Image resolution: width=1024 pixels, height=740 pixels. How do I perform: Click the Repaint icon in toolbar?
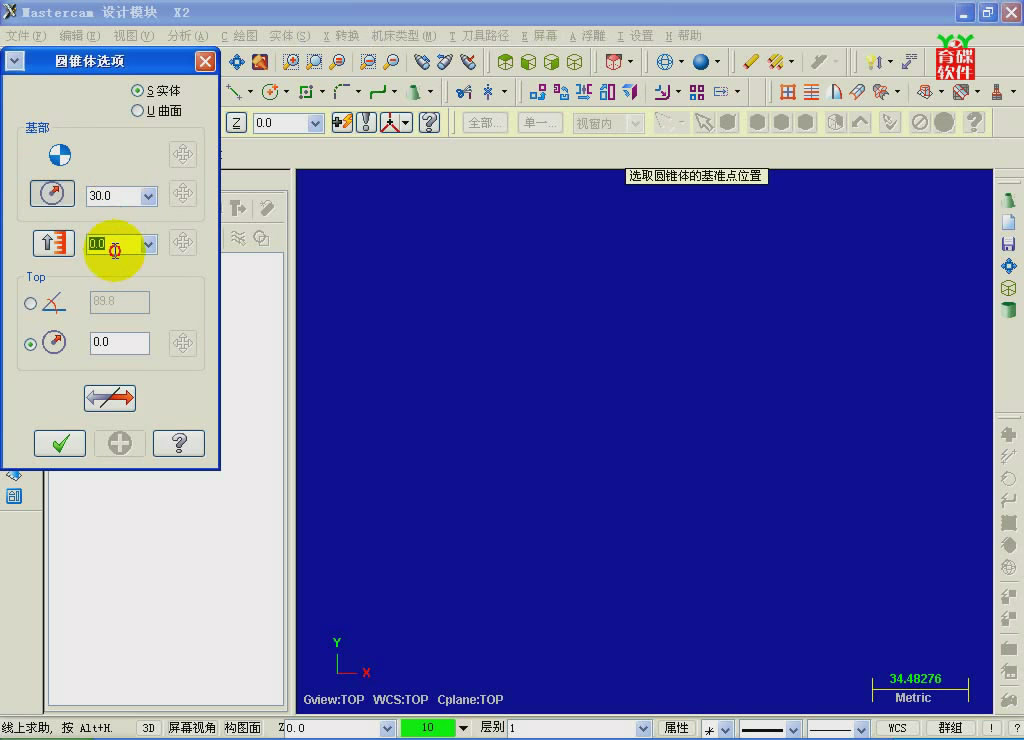260,62
